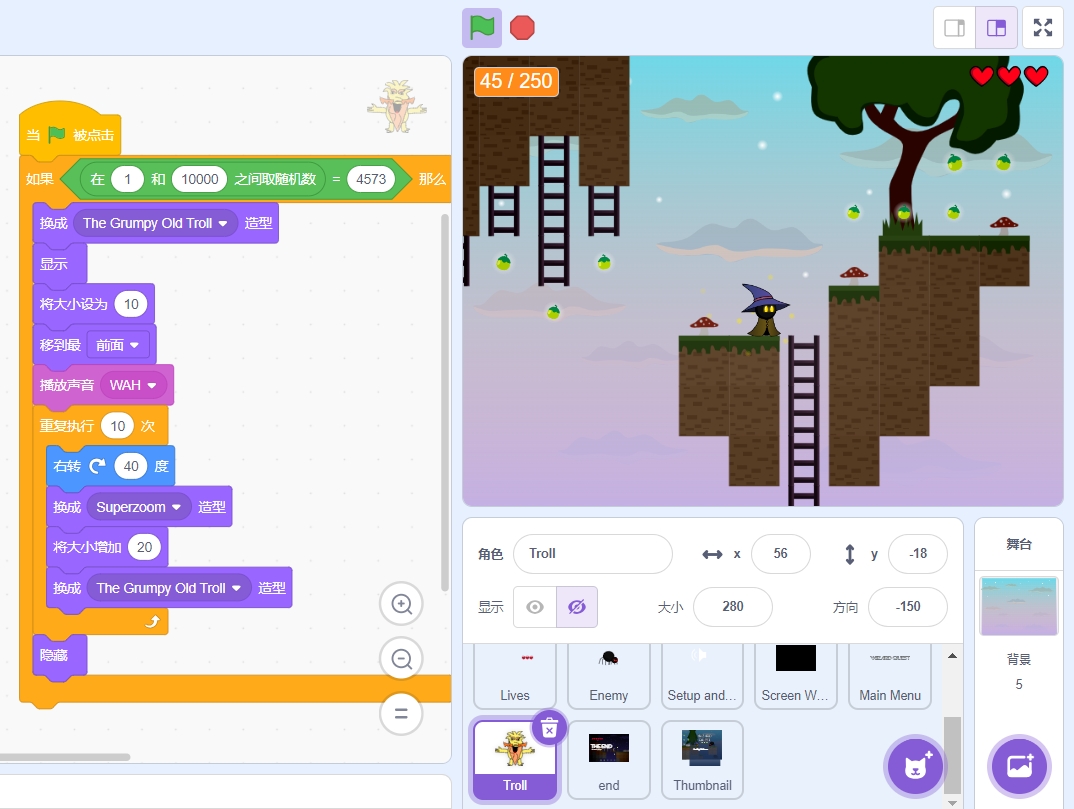Open the choose-a-sprite cat button

914,766
